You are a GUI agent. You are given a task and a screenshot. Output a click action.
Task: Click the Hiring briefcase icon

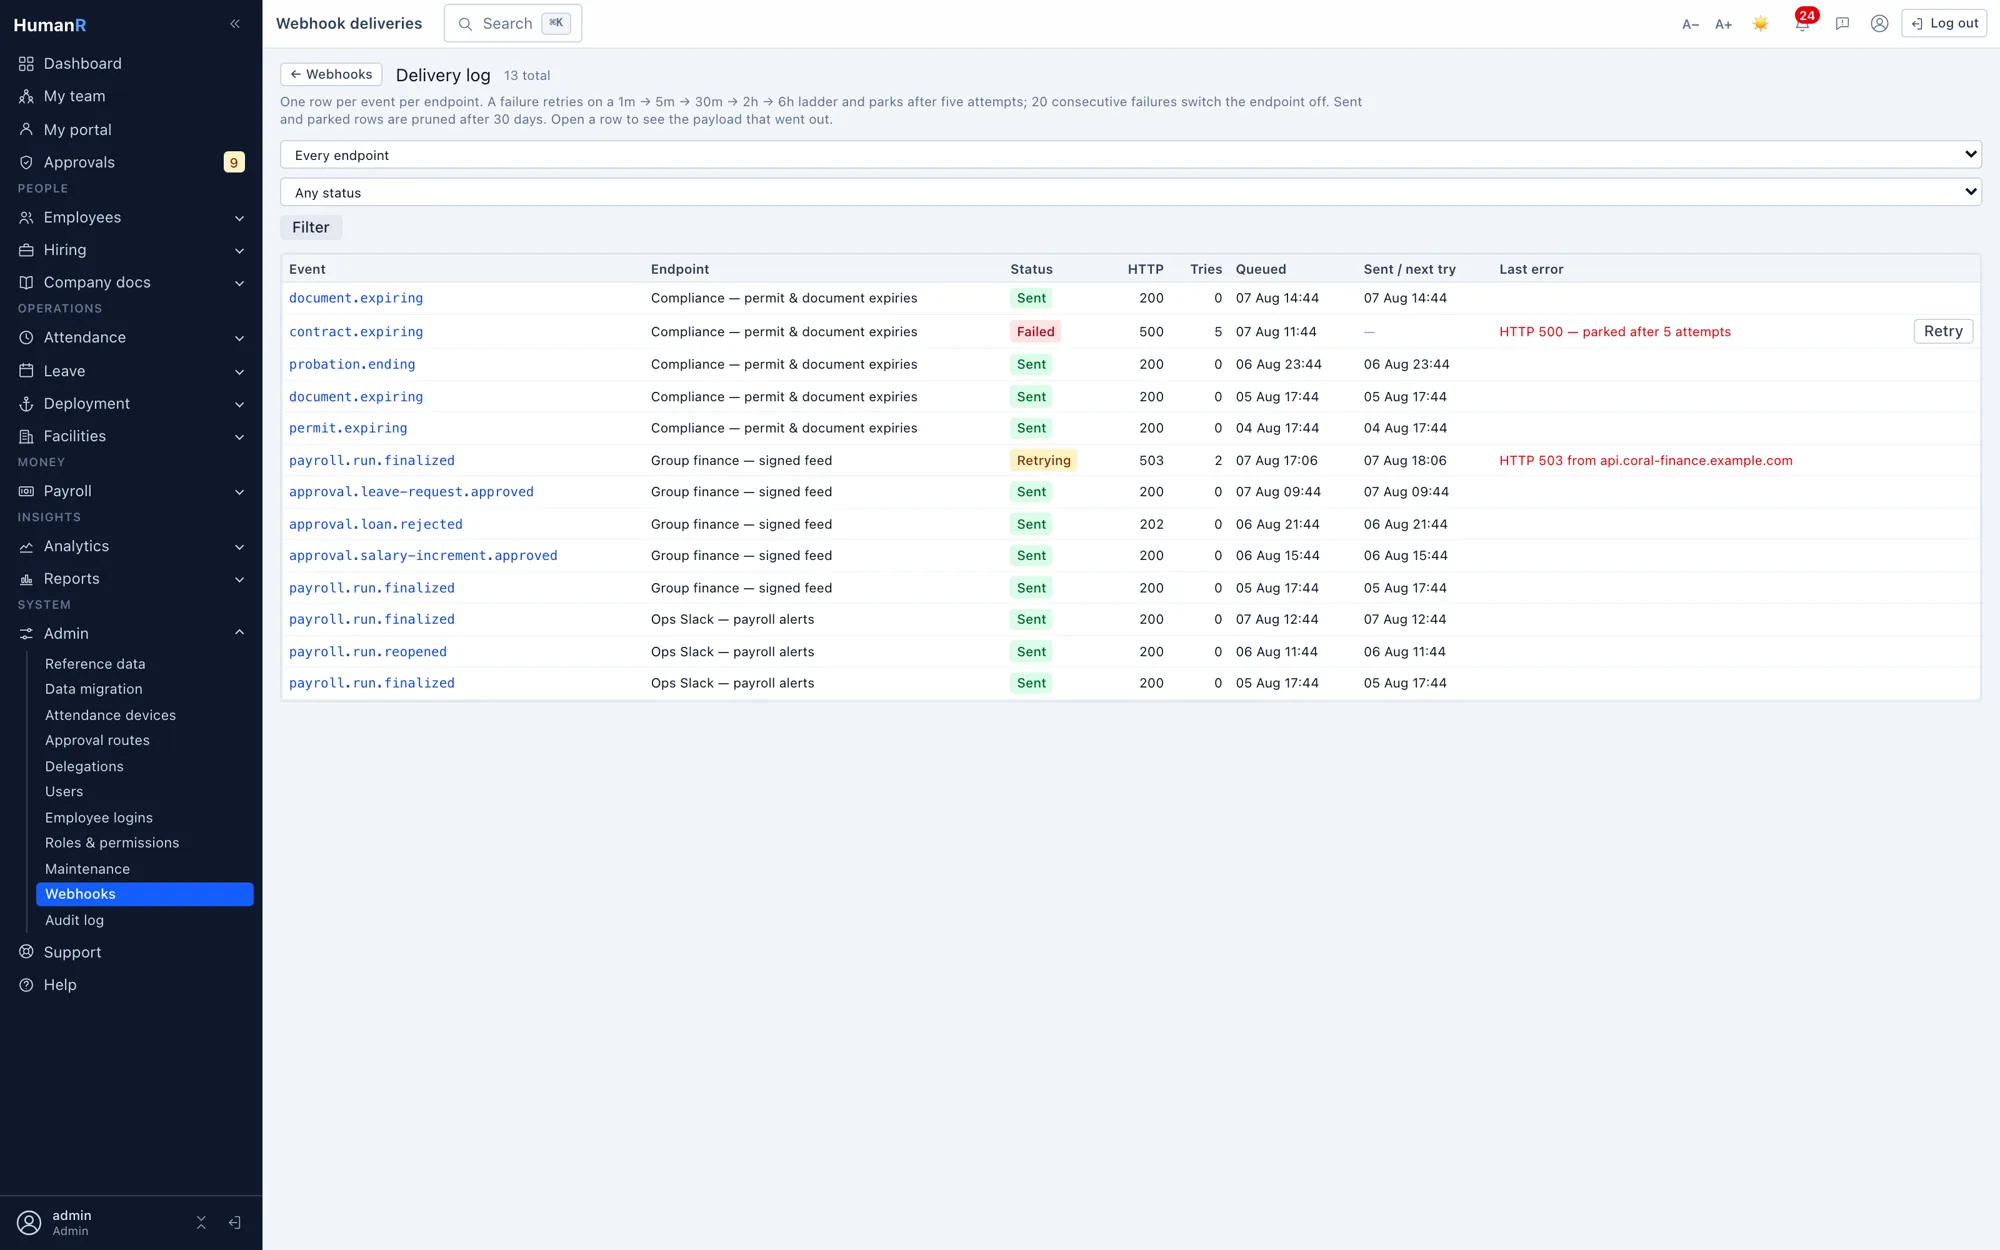point(26,250)
